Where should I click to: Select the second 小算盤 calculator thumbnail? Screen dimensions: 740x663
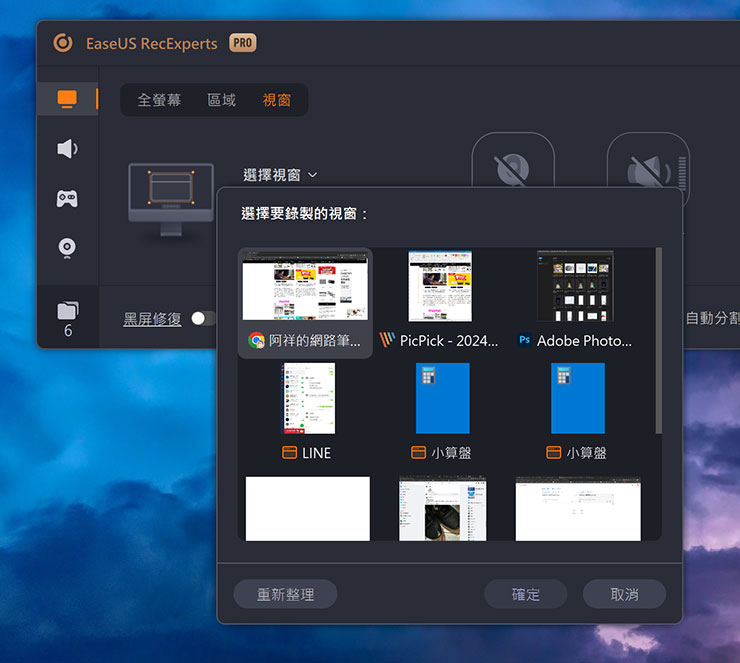click(578, 398)
